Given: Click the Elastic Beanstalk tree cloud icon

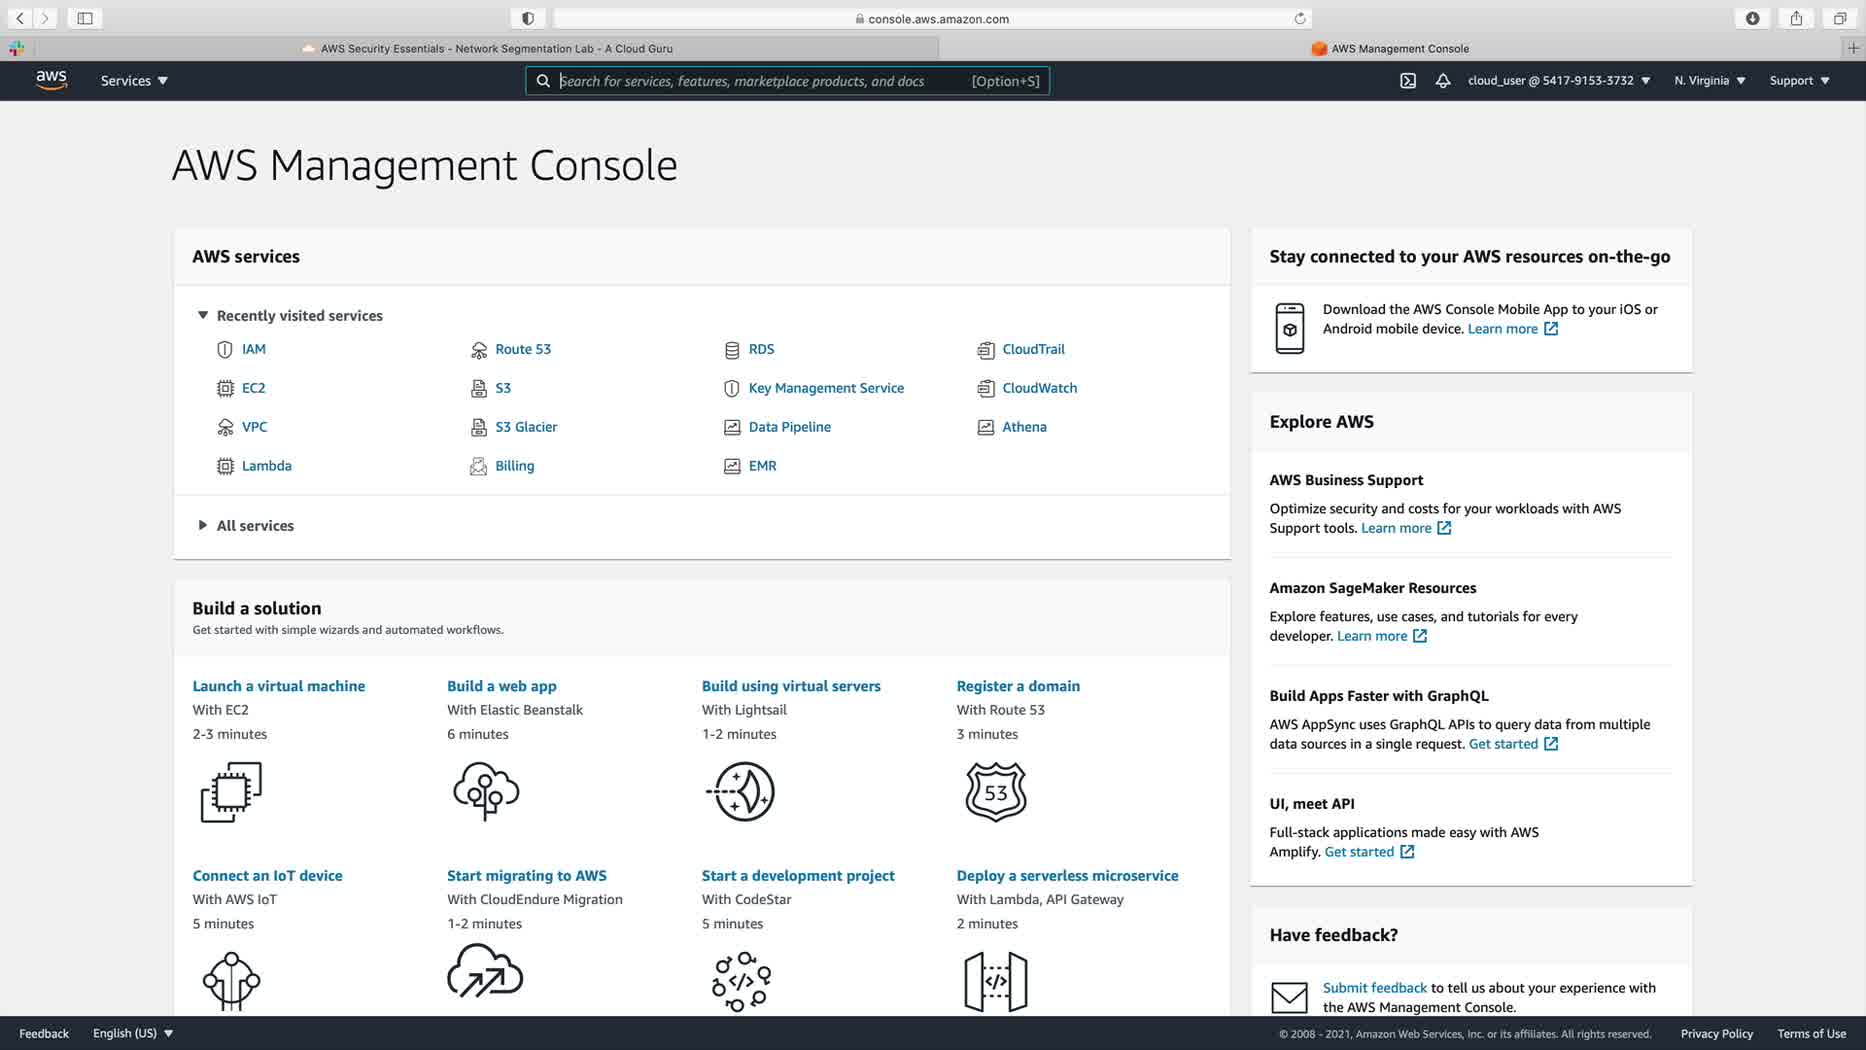Looking at the screenshot, I should point(486,791).
